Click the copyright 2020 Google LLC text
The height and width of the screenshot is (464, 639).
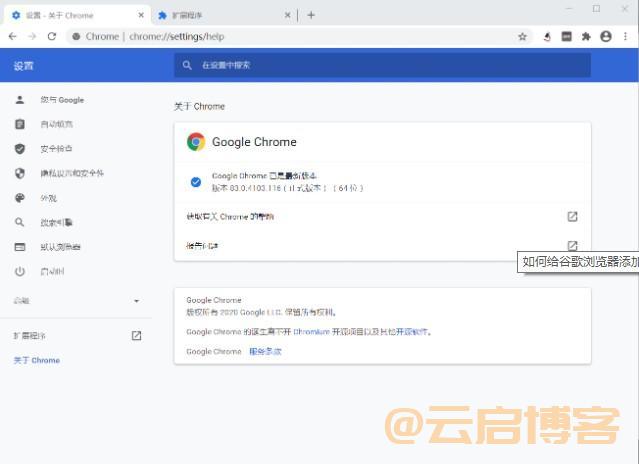(261, 312)
